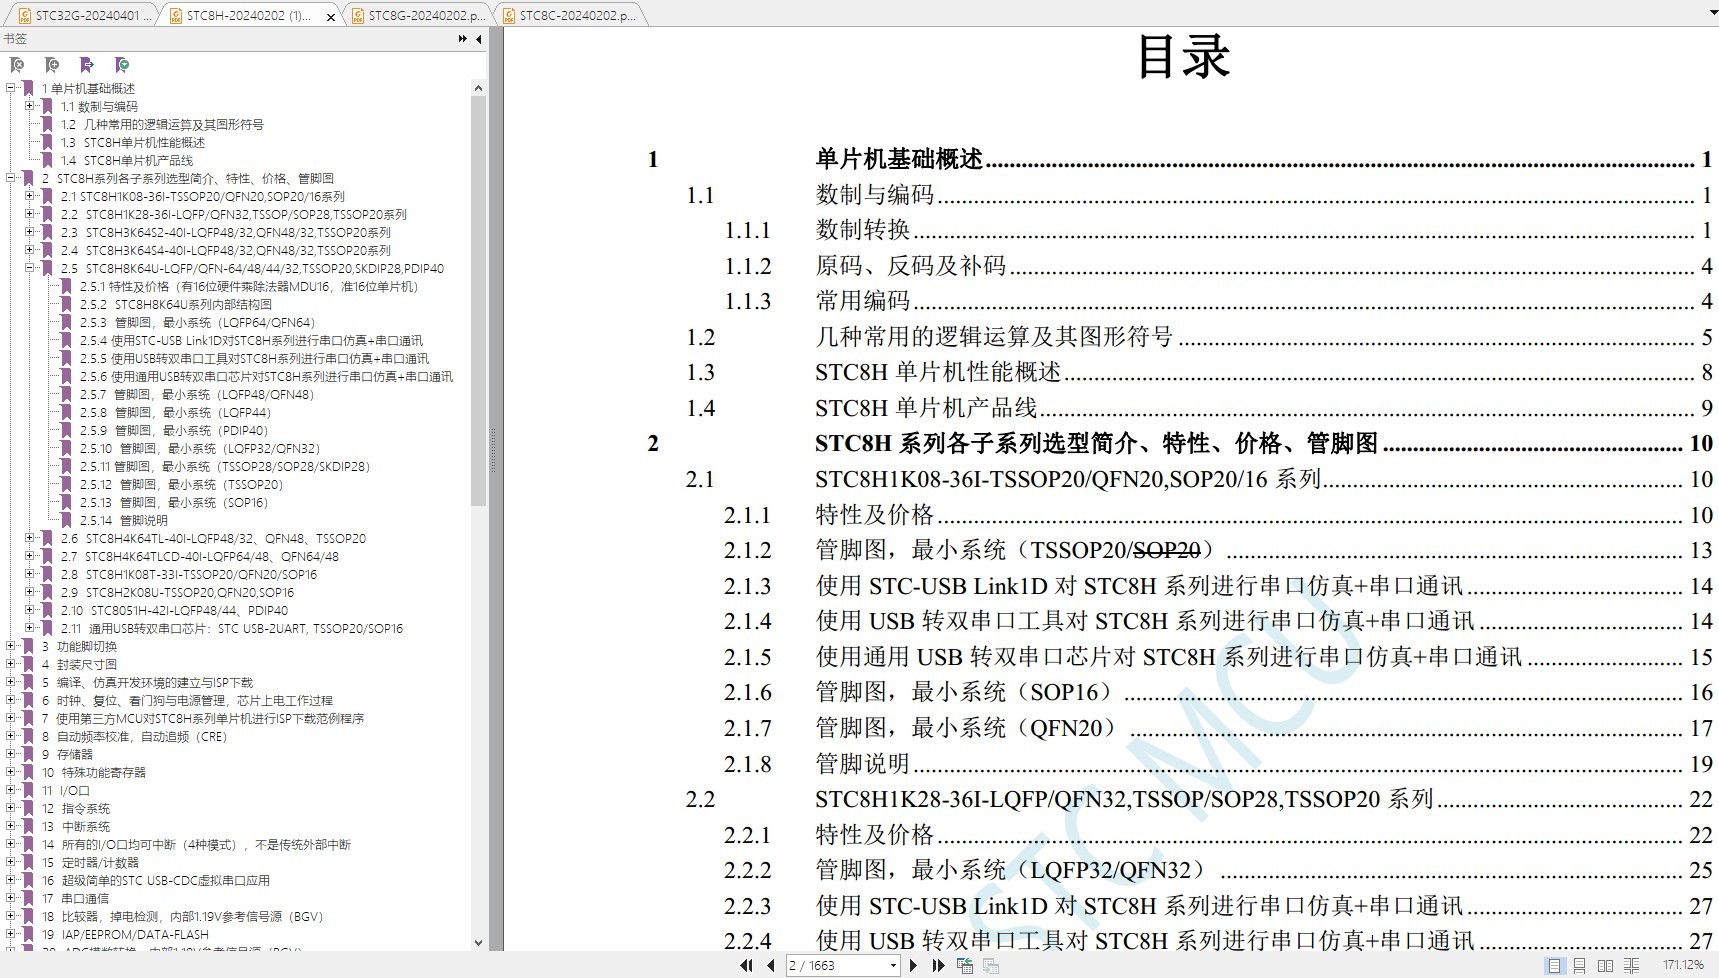Expand bookmark 3 功能脚切换
Image resolution: width=1719 pixels, height=978 pixels.
click(x=11, y=646)
